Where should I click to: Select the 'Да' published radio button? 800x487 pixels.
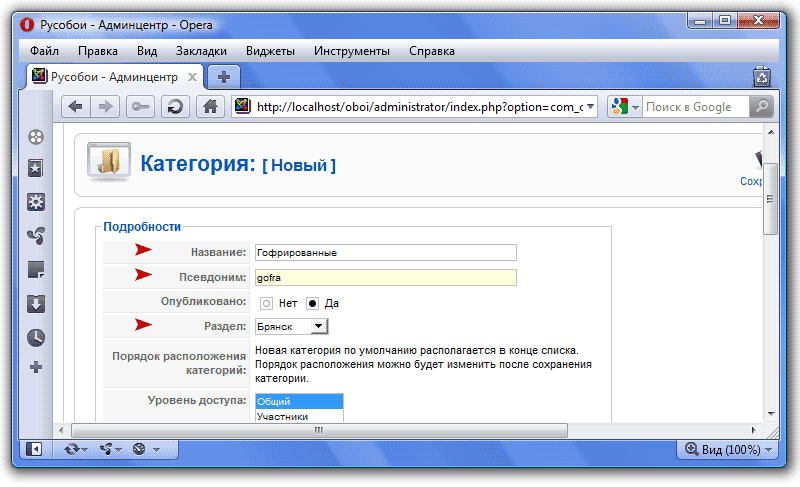(312, 303)
